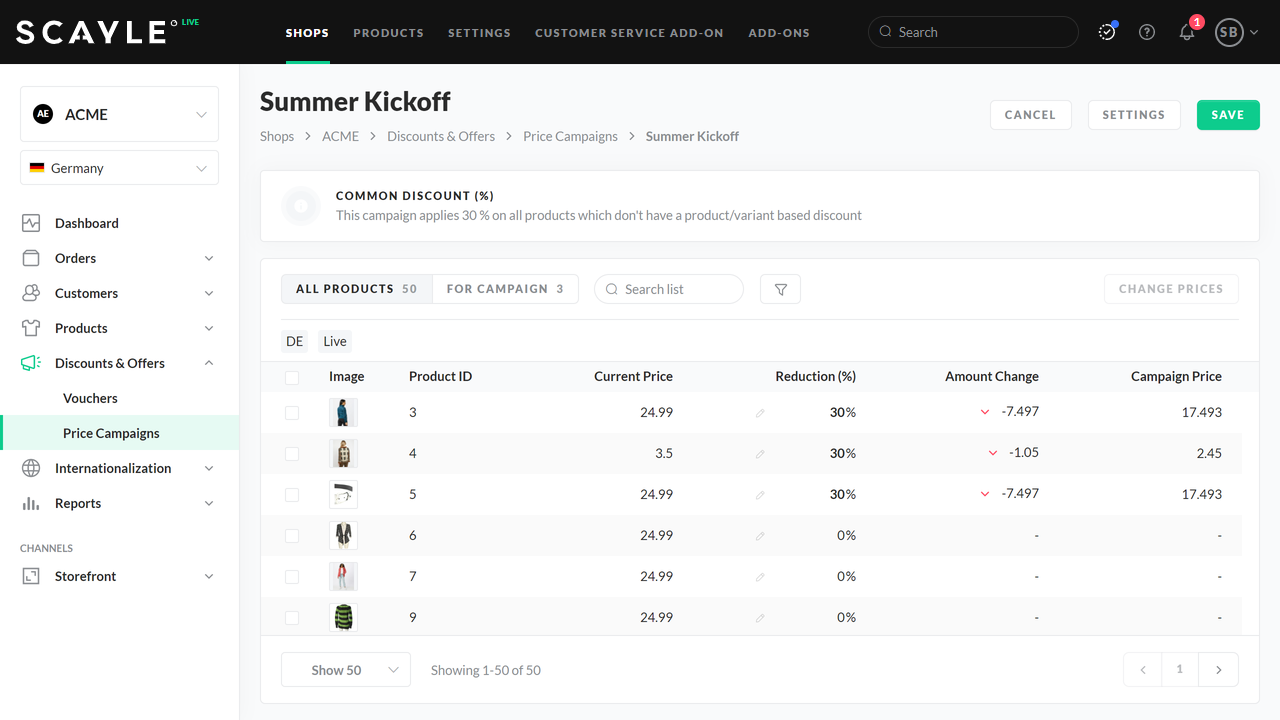Open product 9 striped sweater thumbnail
Image resolution: width=1280 pixels, height=720 pixels.
point(343,617)
